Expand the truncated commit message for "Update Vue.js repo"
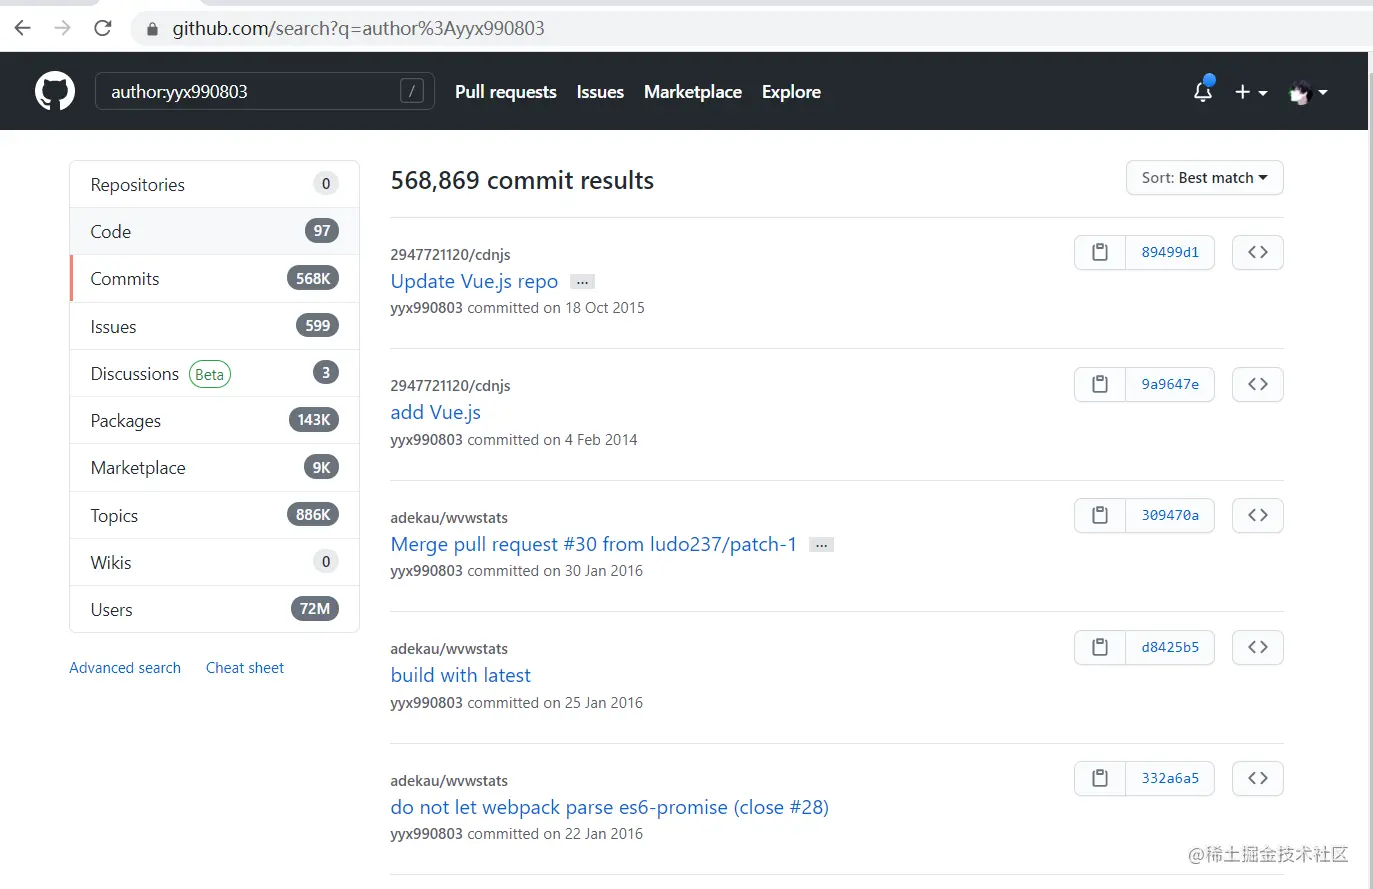 (x=581, y=282)
